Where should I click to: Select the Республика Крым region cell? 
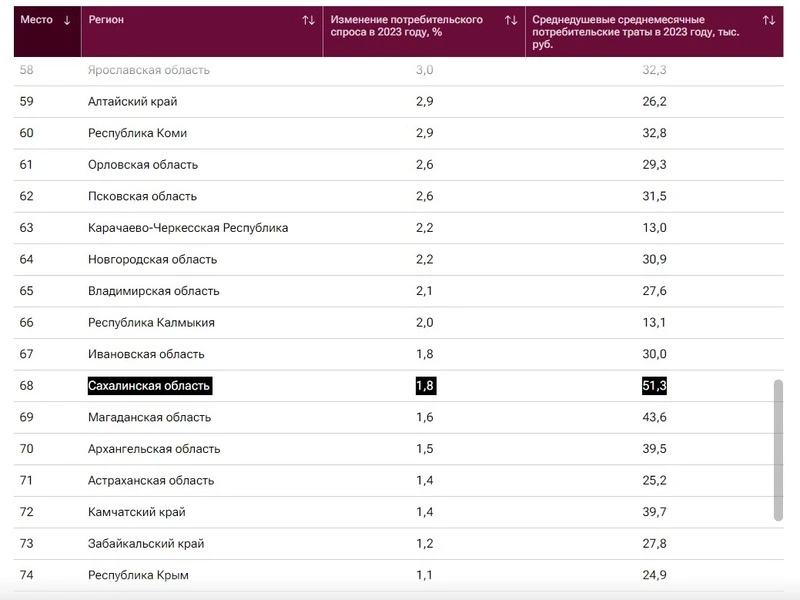click(138, 575)
